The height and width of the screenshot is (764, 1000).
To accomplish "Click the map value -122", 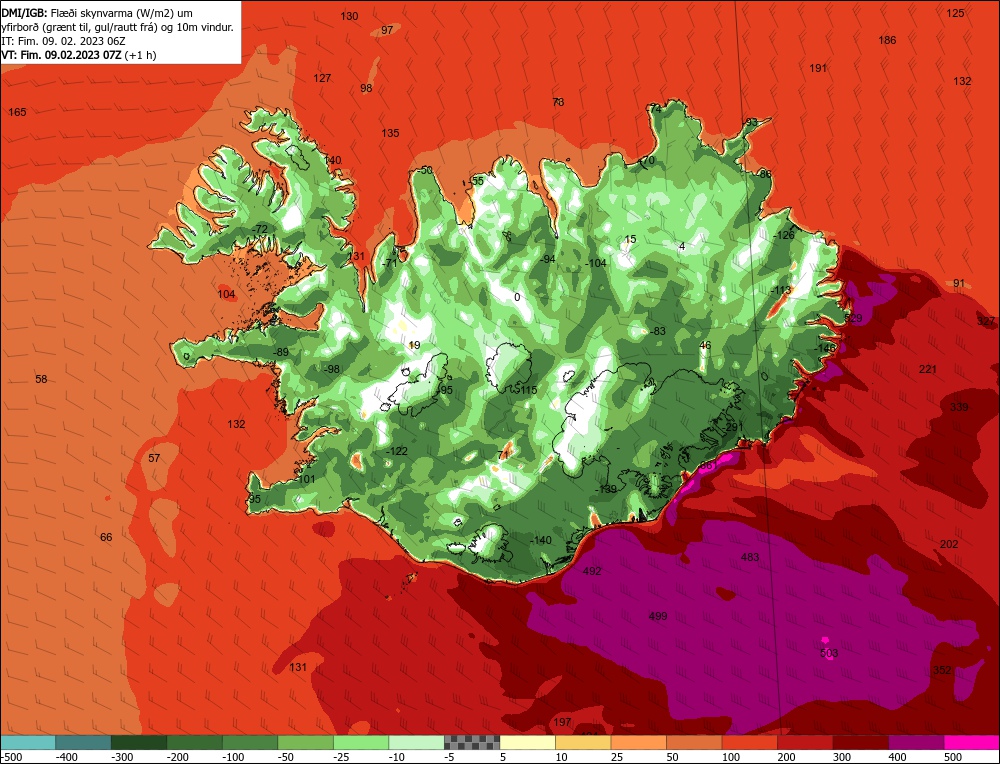I will [396, 452].
